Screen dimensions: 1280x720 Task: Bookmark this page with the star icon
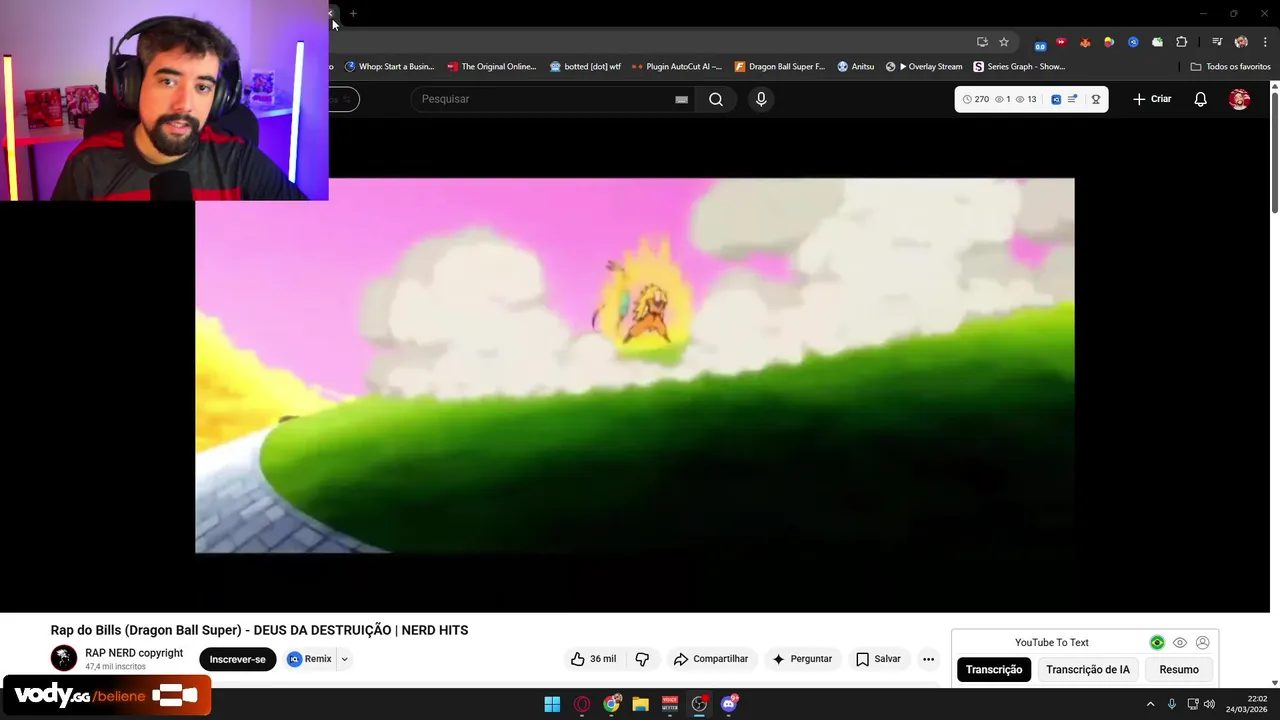[x=1004, y=42]
